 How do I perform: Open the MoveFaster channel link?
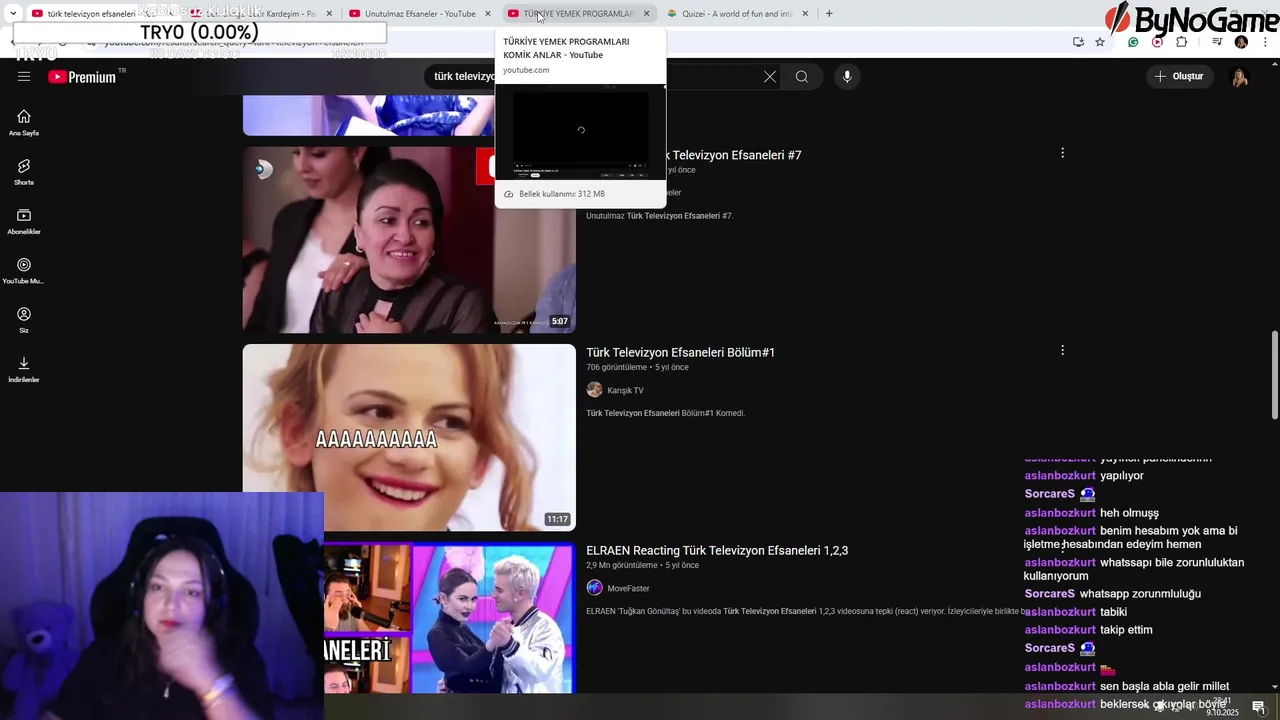628,588
